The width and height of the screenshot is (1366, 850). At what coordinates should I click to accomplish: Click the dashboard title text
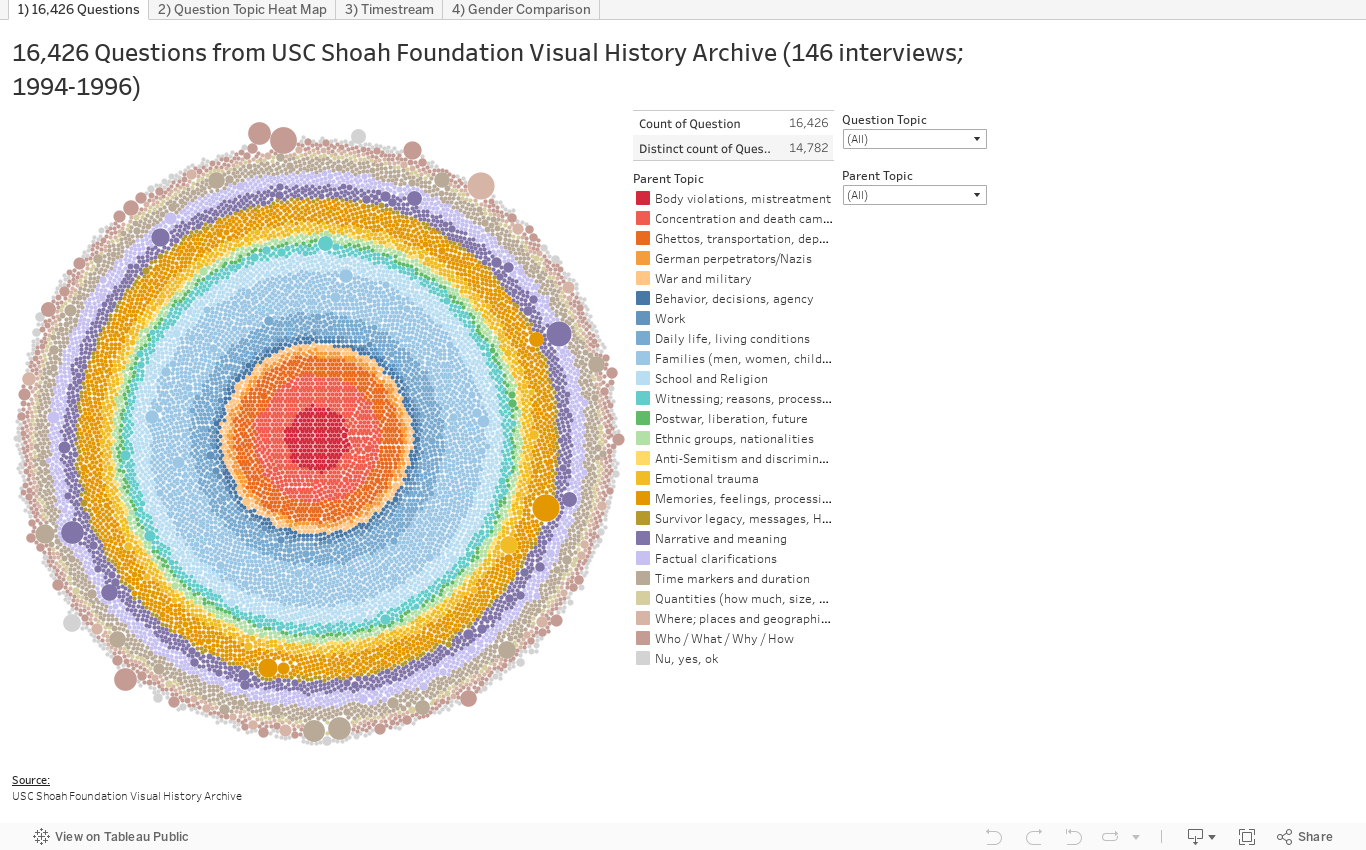coord(488,70)
